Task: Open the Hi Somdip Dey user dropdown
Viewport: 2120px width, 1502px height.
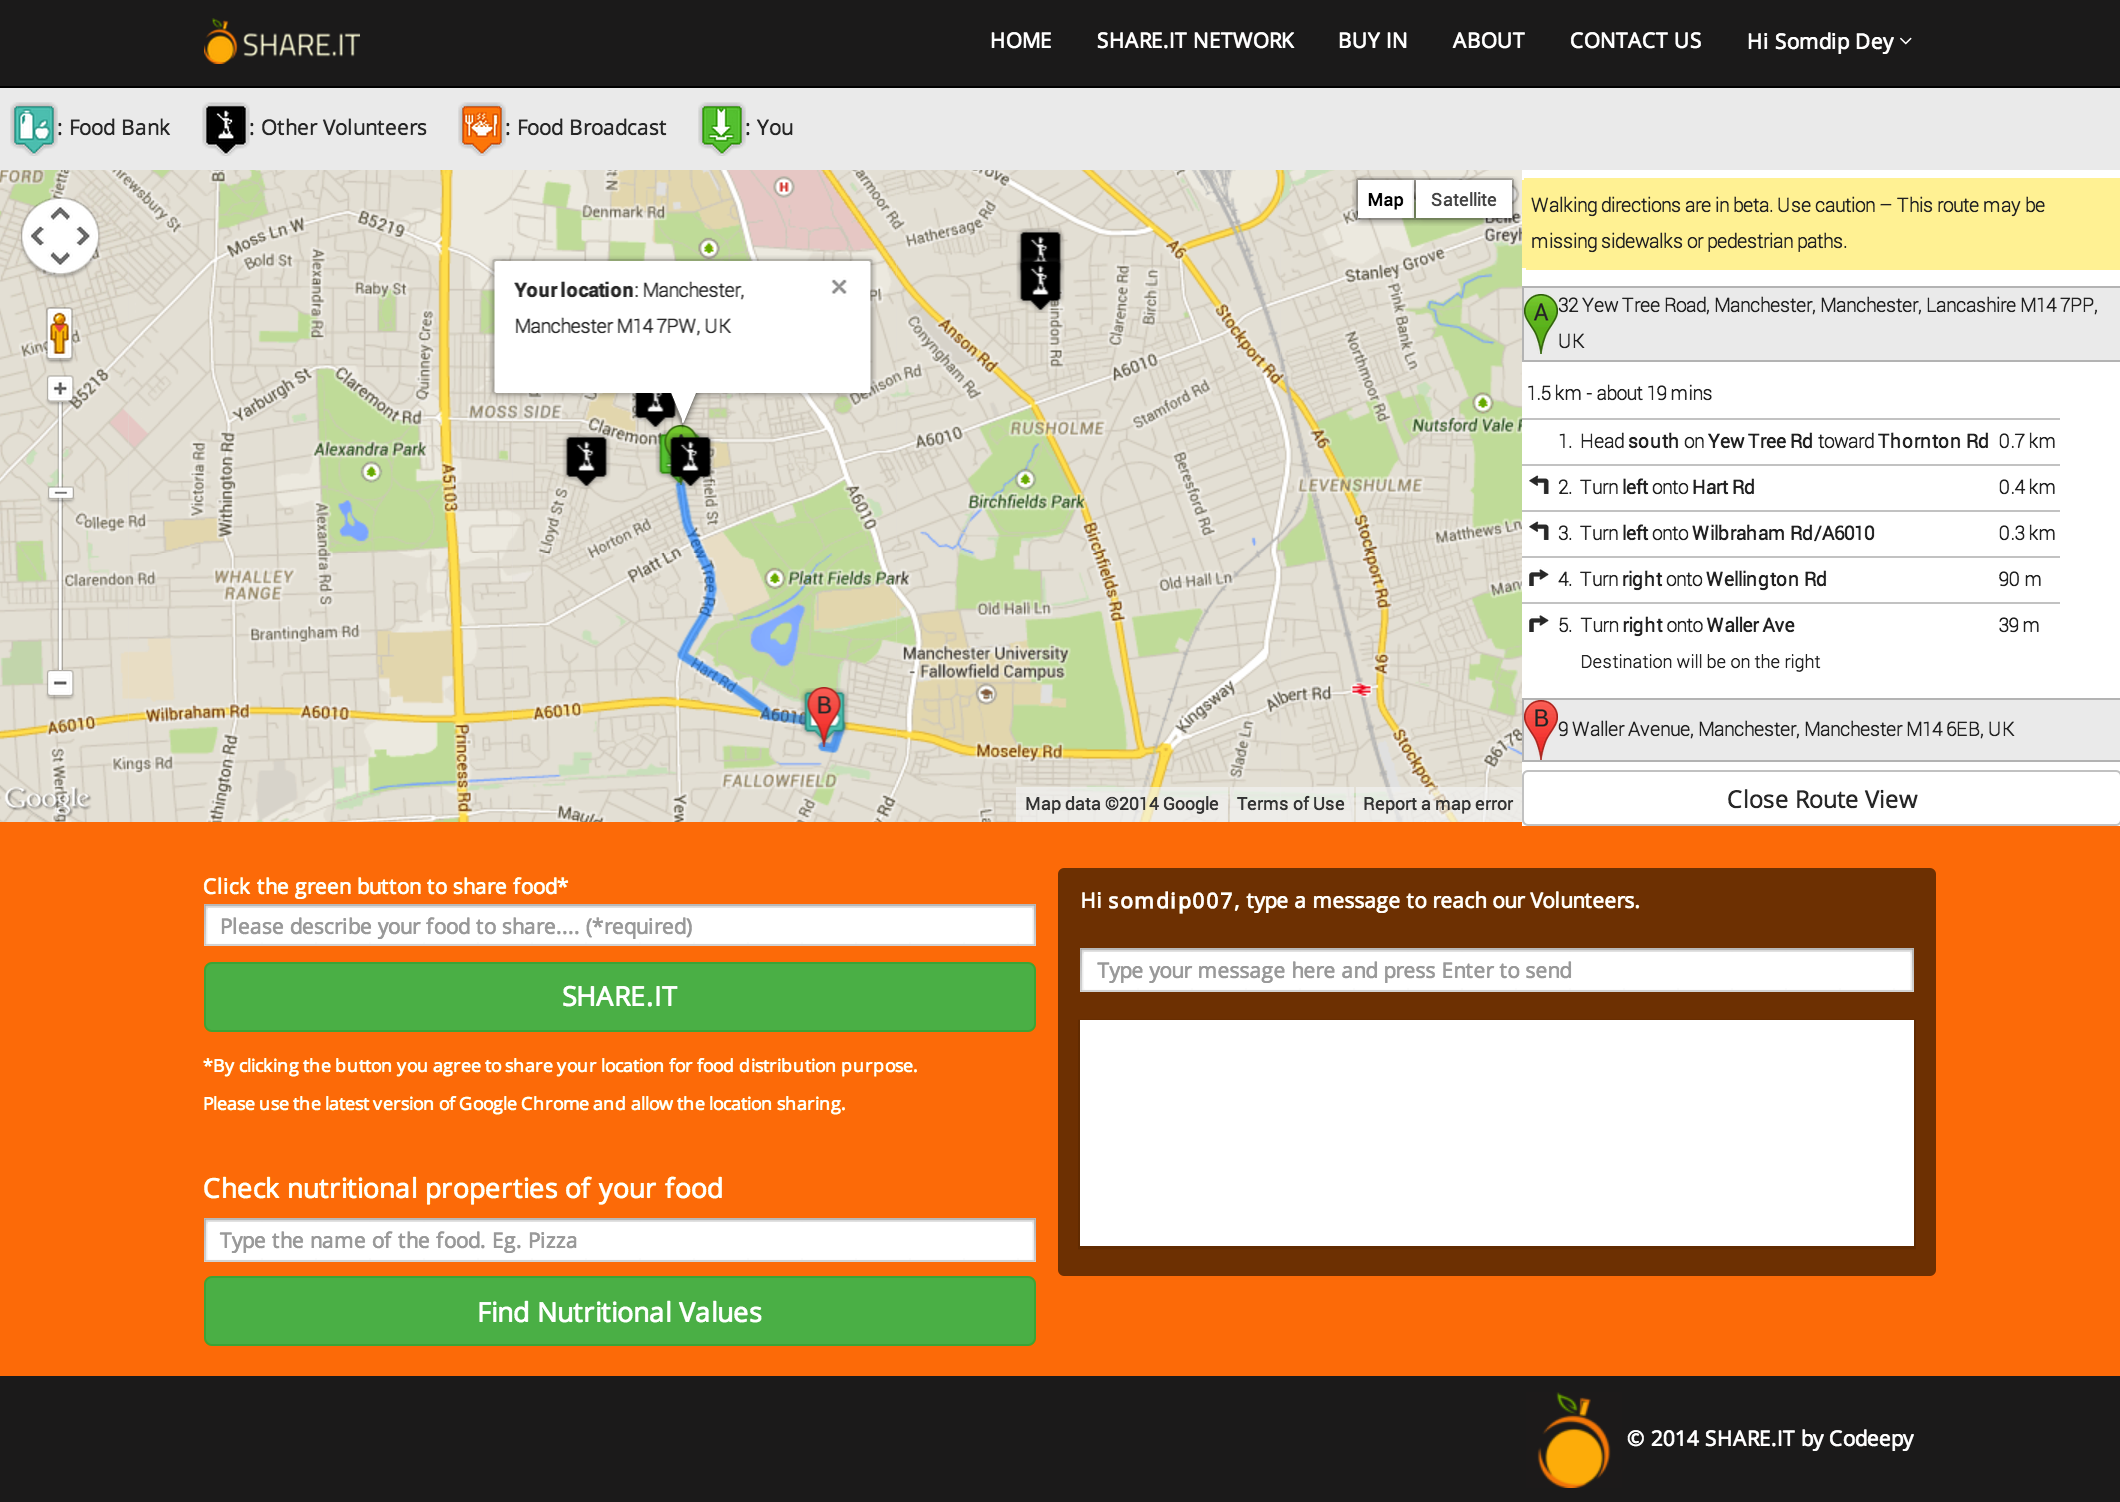Action: pos(1828,41)
